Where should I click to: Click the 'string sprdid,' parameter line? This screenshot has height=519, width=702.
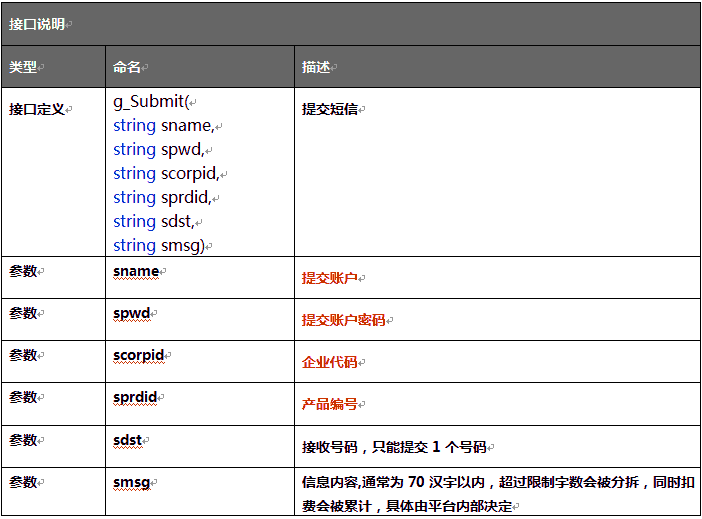point(164,198)
